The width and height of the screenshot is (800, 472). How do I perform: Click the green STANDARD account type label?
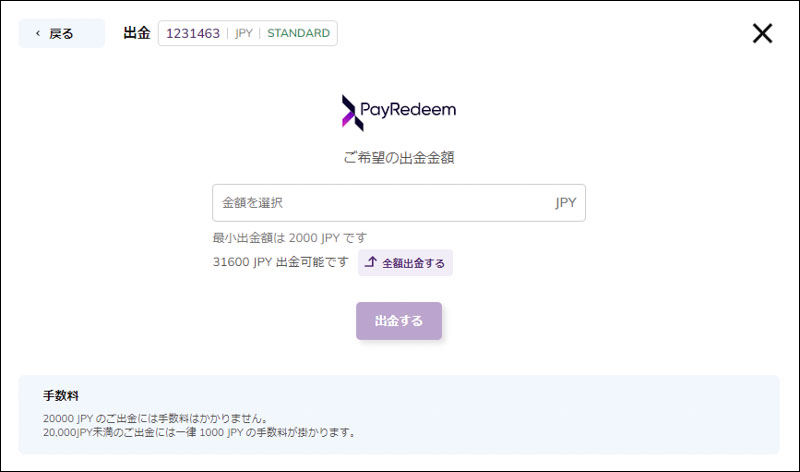click(x=298, y=33)
